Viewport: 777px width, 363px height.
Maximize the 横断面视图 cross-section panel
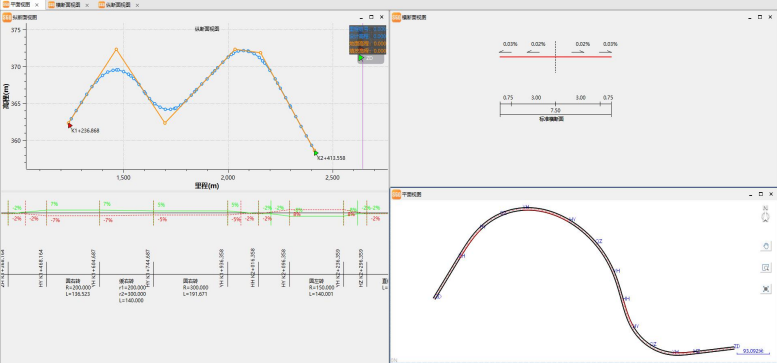(760, 17)
